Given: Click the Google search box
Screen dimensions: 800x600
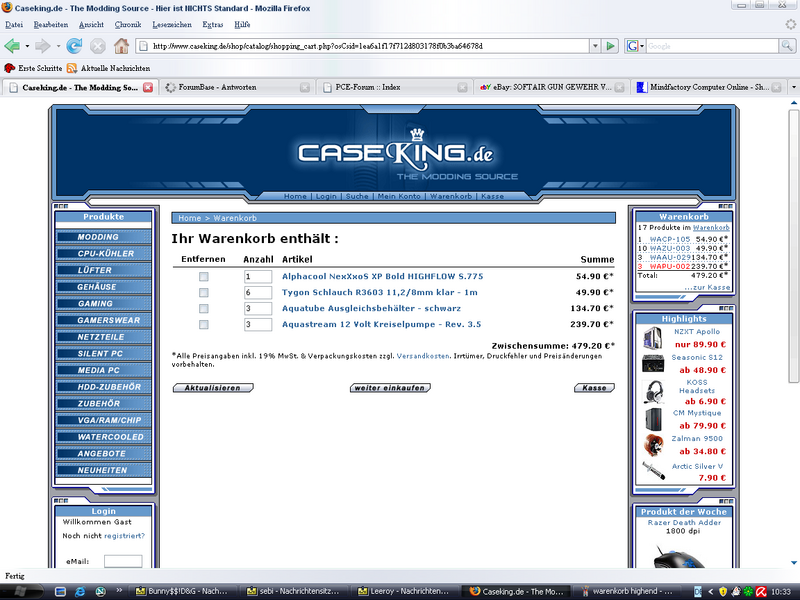Looking at the screenshot, I should tap(712, 46).
